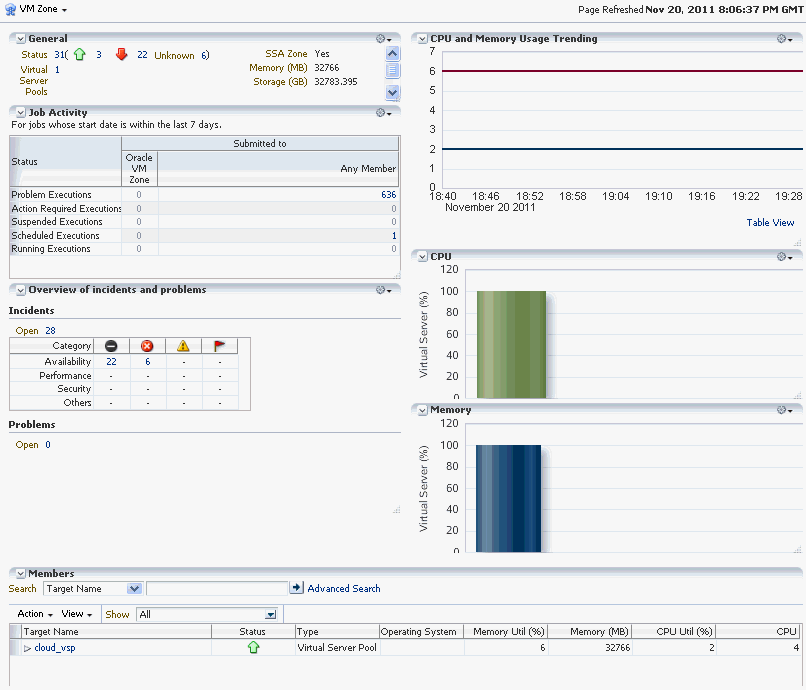
Task: Open the Show All filter dropdown
Action: [208, 614]
